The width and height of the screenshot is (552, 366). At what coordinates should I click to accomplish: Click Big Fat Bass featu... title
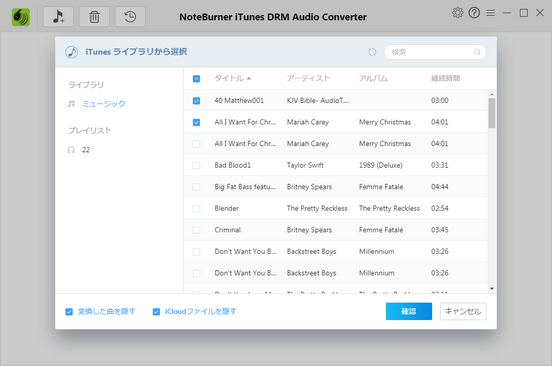245,187
